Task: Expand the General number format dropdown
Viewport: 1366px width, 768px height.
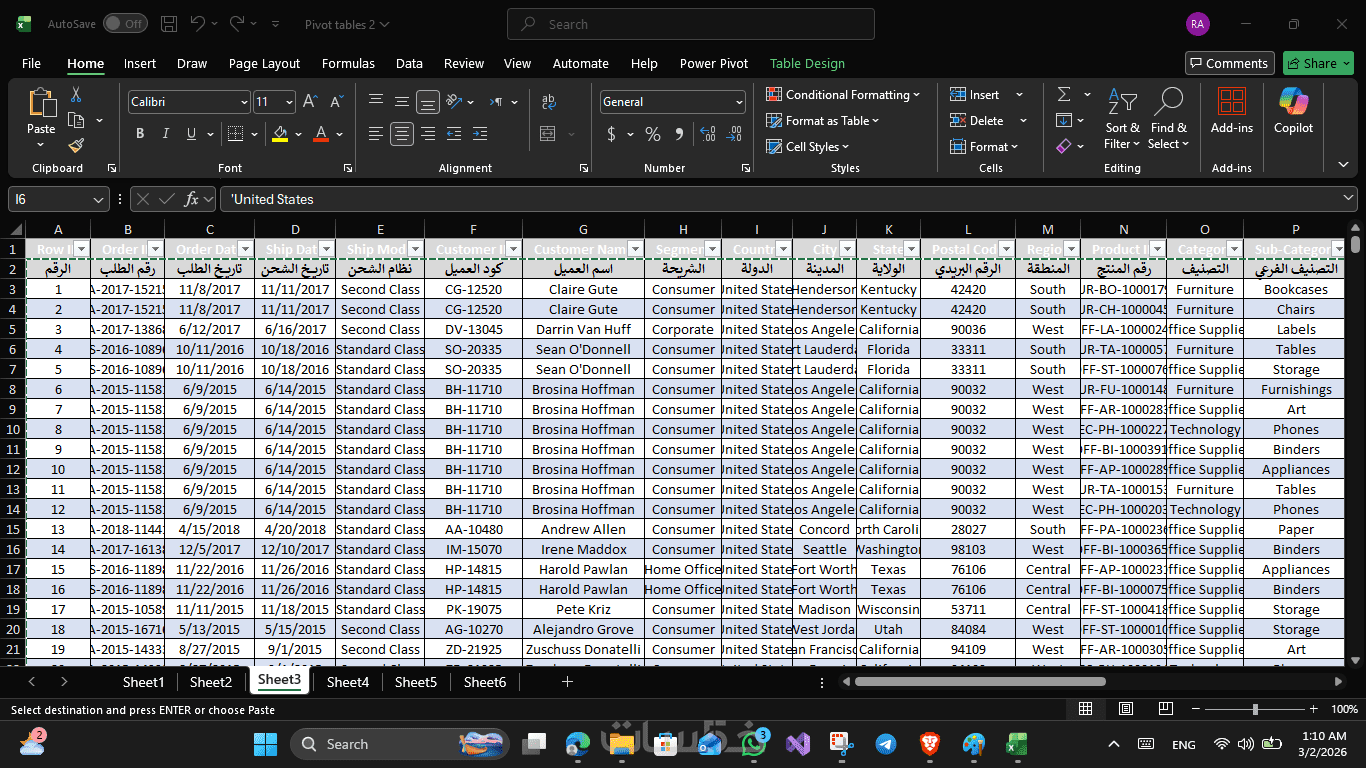Action: (x=739, y=102)
